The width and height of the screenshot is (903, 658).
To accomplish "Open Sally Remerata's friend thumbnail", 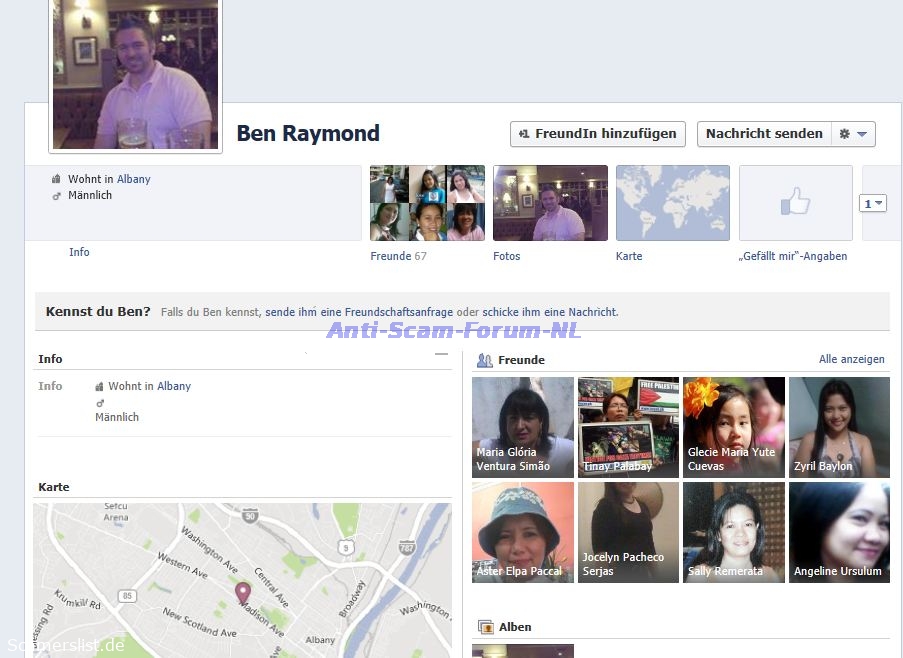I will coord(733,532).
